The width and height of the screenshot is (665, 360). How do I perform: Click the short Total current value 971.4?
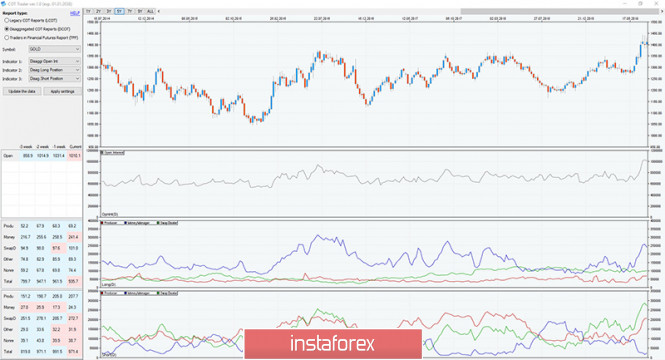tap(74, 352)
